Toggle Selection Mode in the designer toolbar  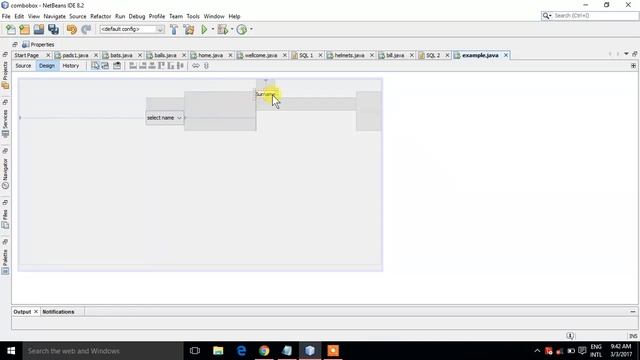tap(95, 66)
